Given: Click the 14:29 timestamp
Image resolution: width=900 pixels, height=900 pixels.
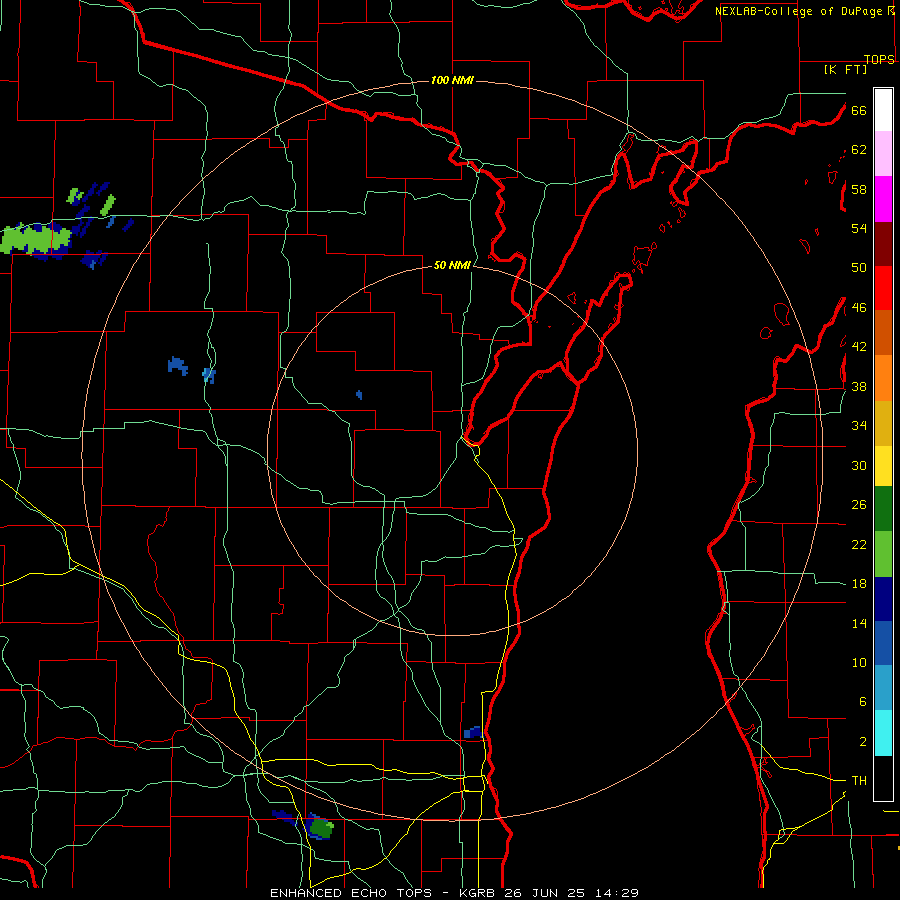Looking at the screenshot, I should (615, 893).
